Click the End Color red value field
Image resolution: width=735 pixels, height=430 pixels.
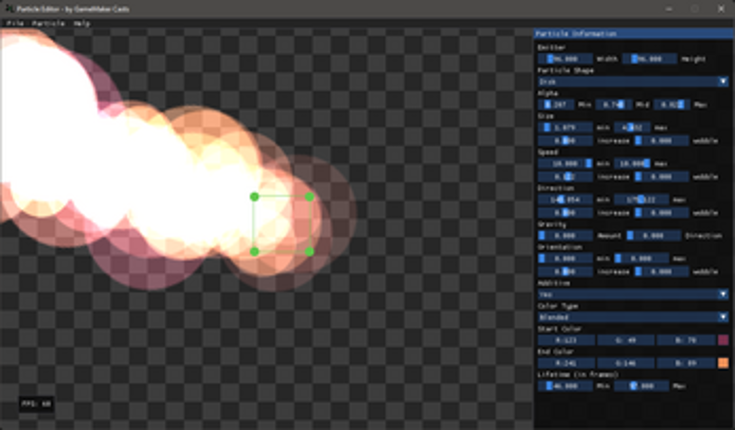pos(566,363)
